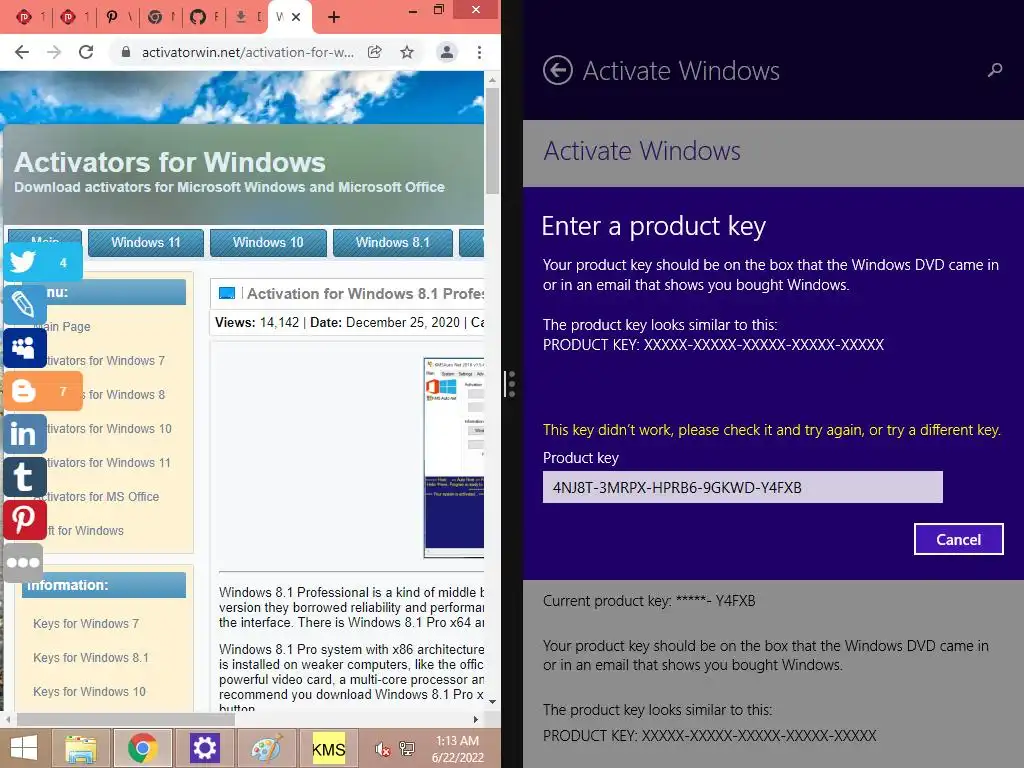Viewport: 1024px width, 768px height.
Task: Click the scroll-down arrow on the webpage scrollbar
Action: pos(492,701)
